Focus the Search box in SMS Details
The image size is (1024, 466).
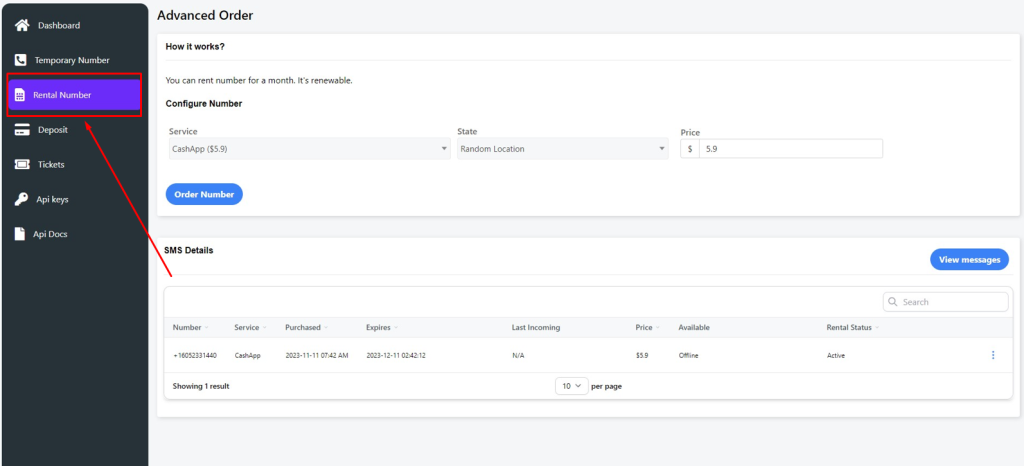(952, 302)
